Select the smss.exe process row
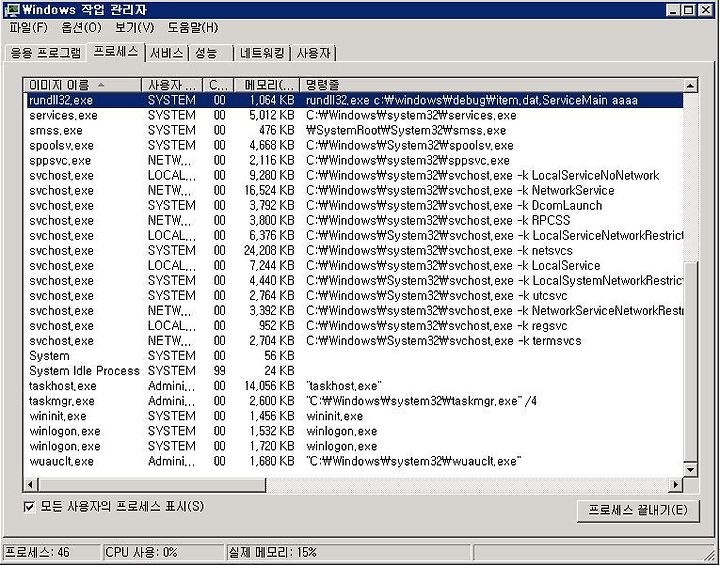The width and height of the screenshot is (720, 566). click(x=354, y=130)
